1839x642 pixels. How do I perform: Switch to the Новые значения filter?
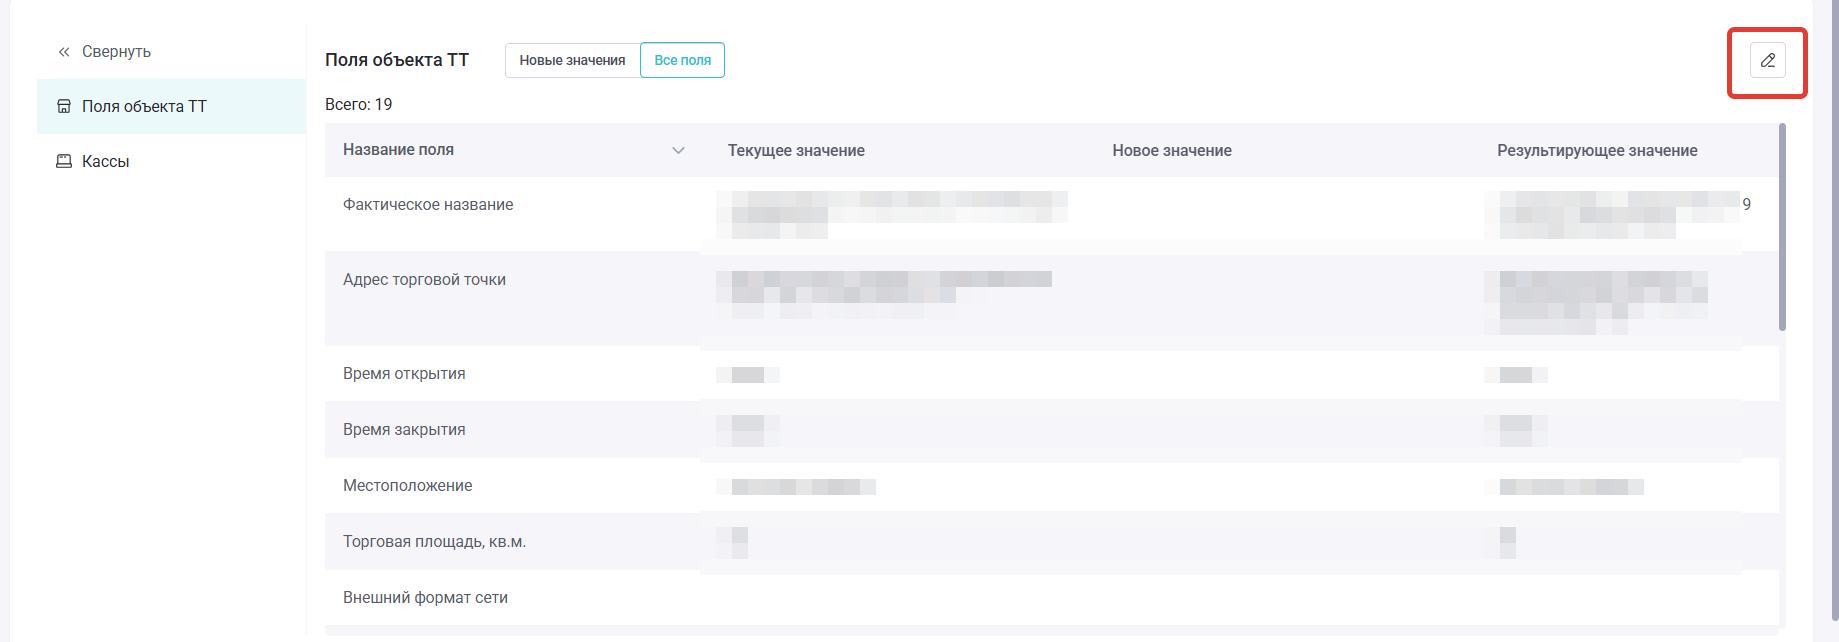(572, 60)
